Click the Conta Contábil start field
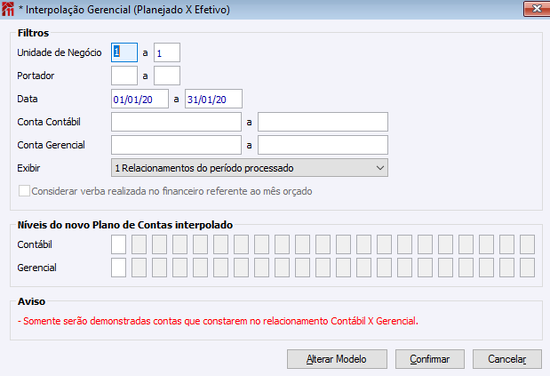This screenshot has width=550, height=376. (176, 122)
